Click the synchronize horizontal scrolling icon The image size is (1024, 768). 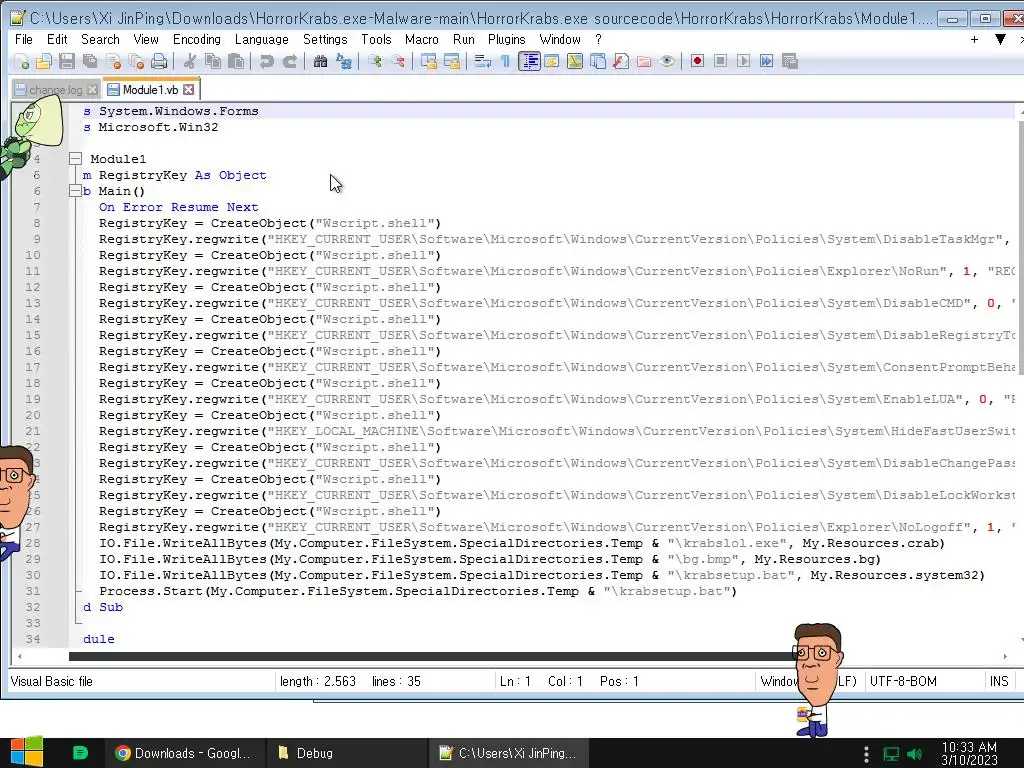pos(452,61)
